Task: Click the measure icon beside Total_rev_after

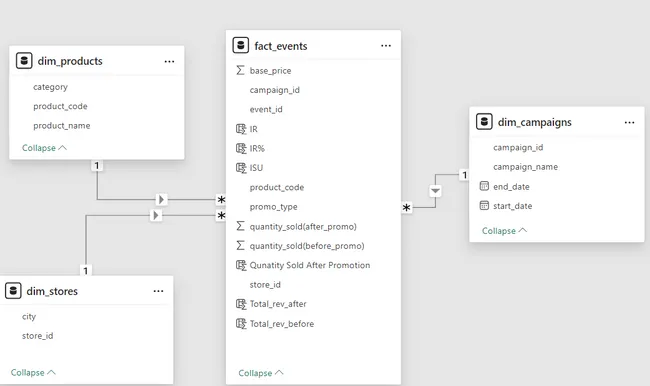Action: tap(241, 304)
